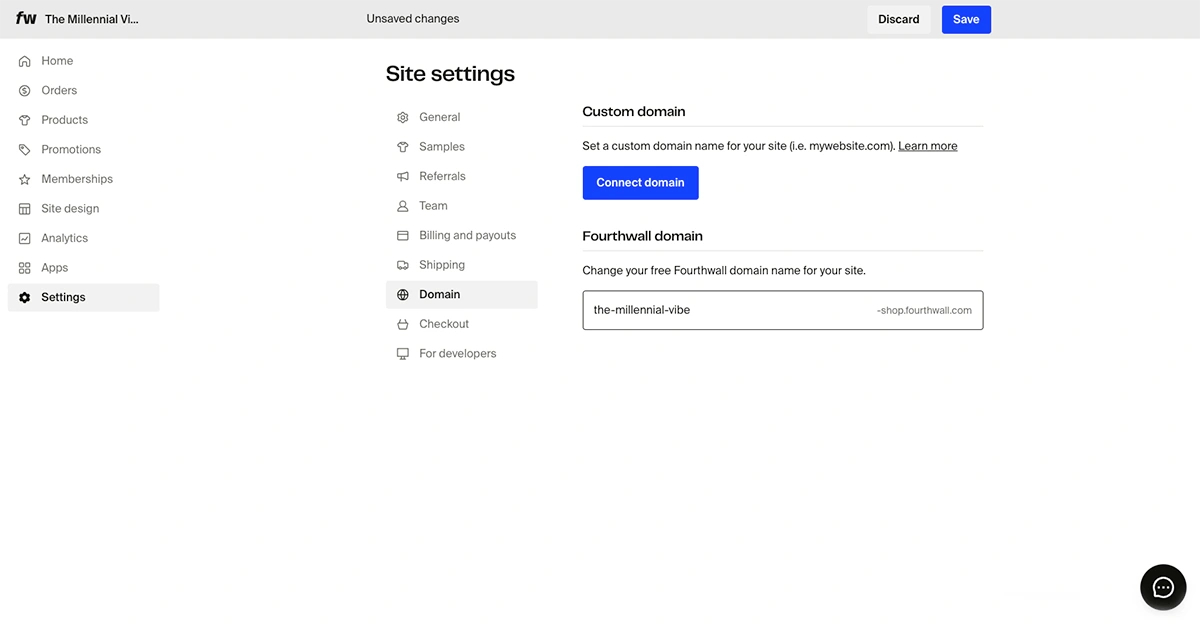The height and width of the screenshot is (624, 1200).
Task: Go to Site design section
Action: 70,209
